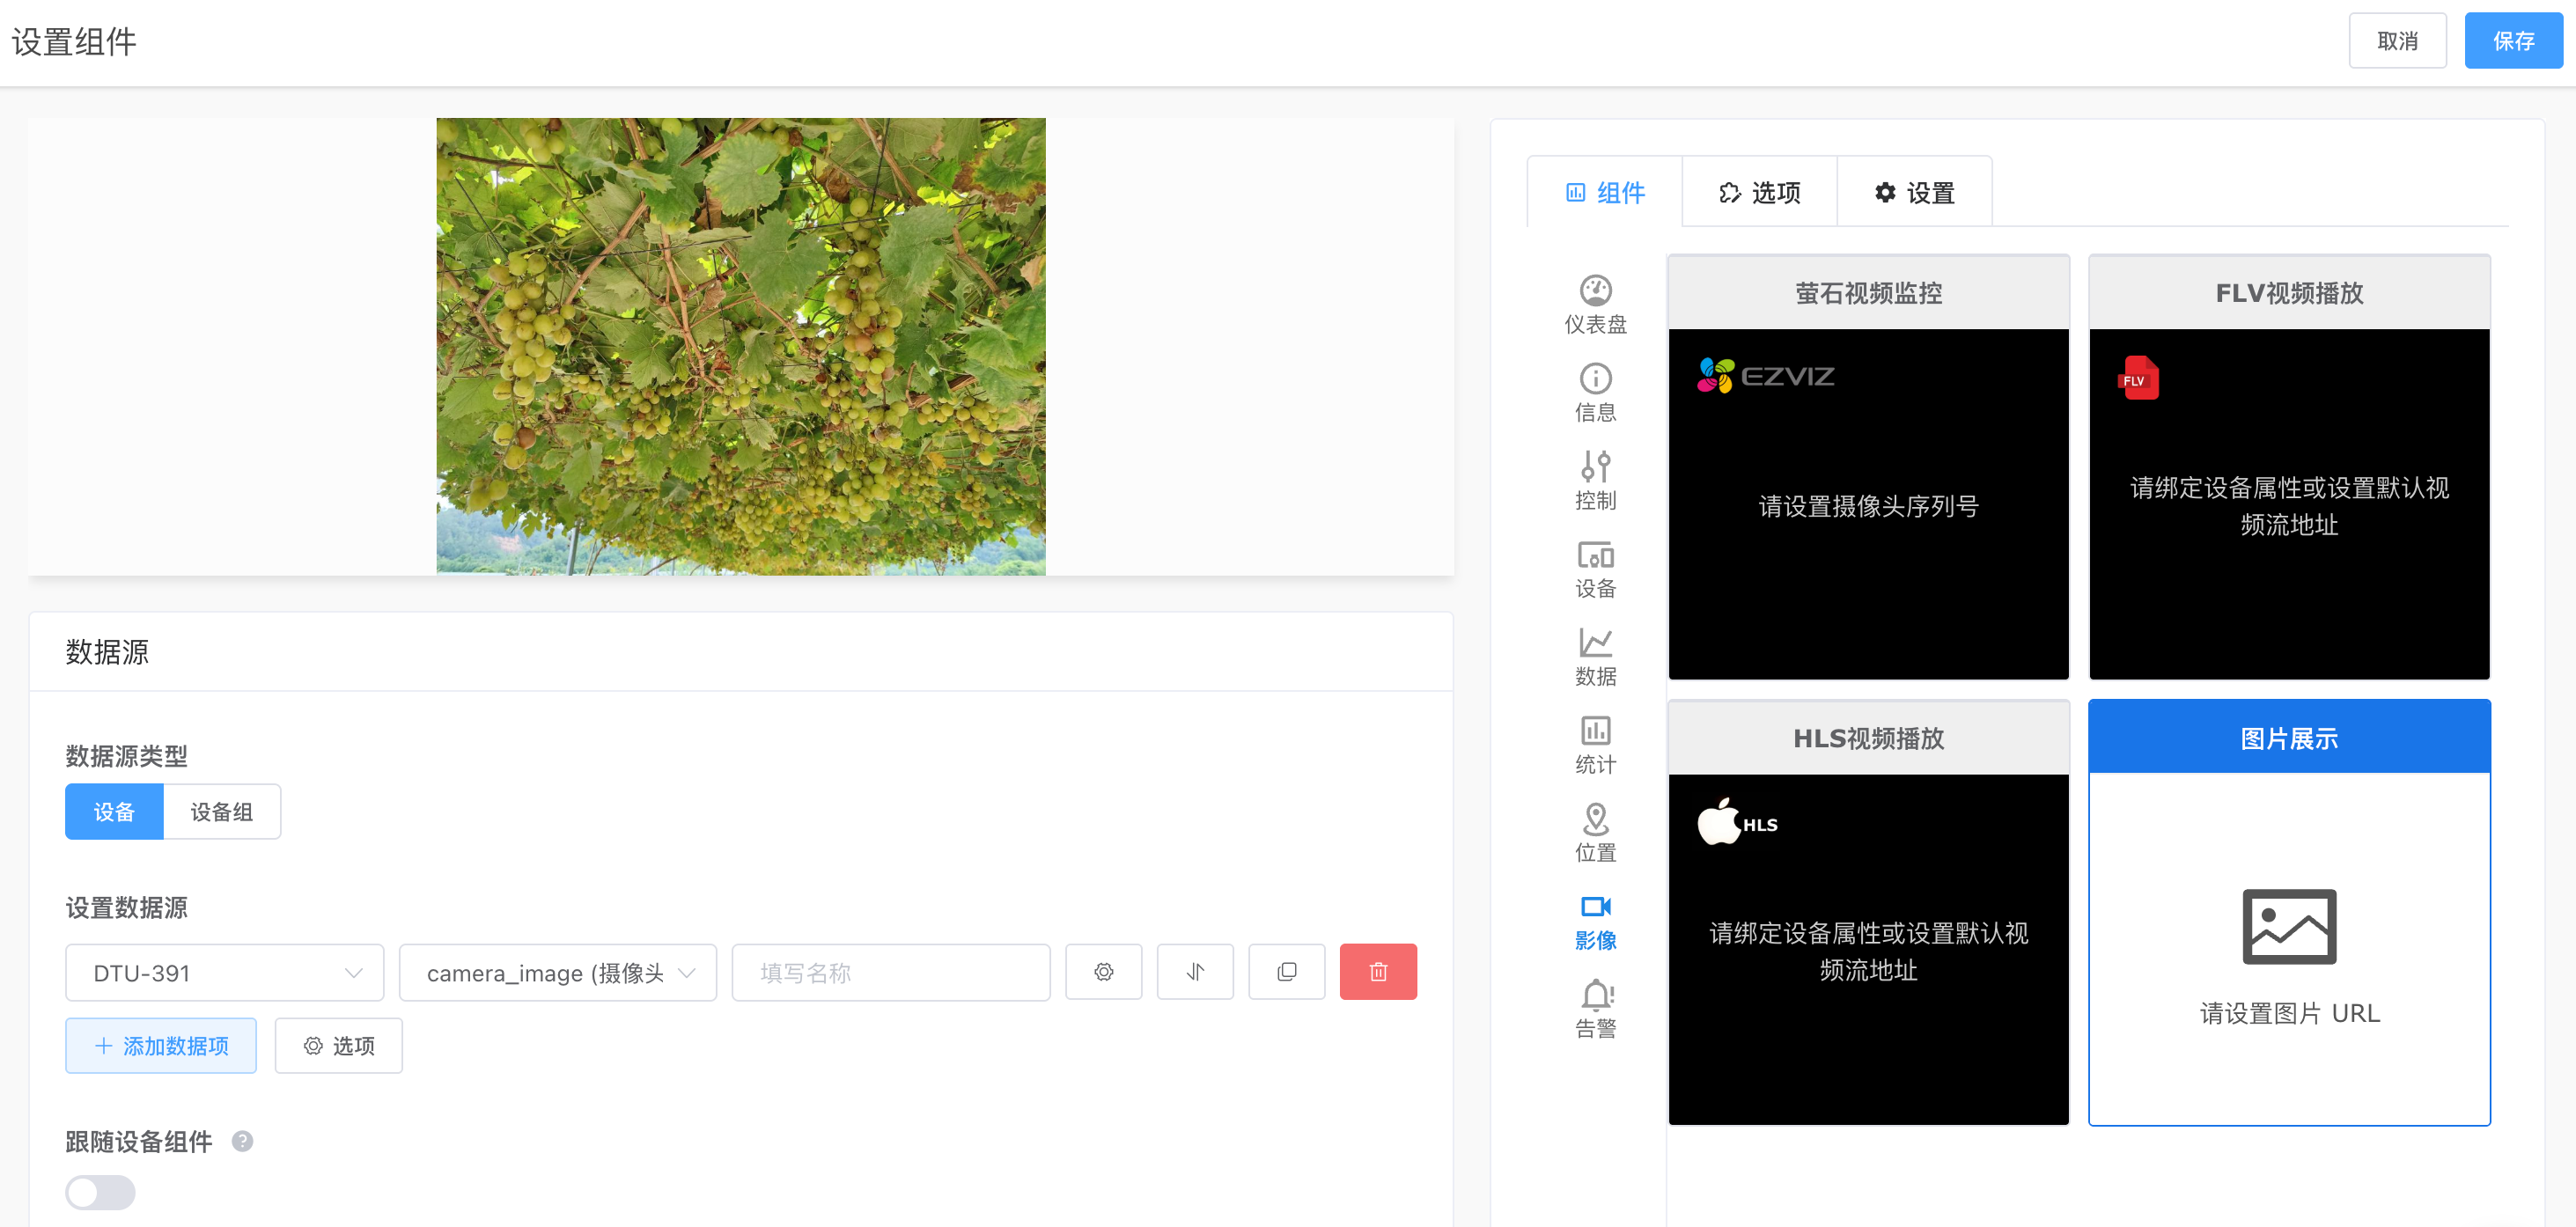
Task: Select the 控制 category icon
Action: [1596, 478]
